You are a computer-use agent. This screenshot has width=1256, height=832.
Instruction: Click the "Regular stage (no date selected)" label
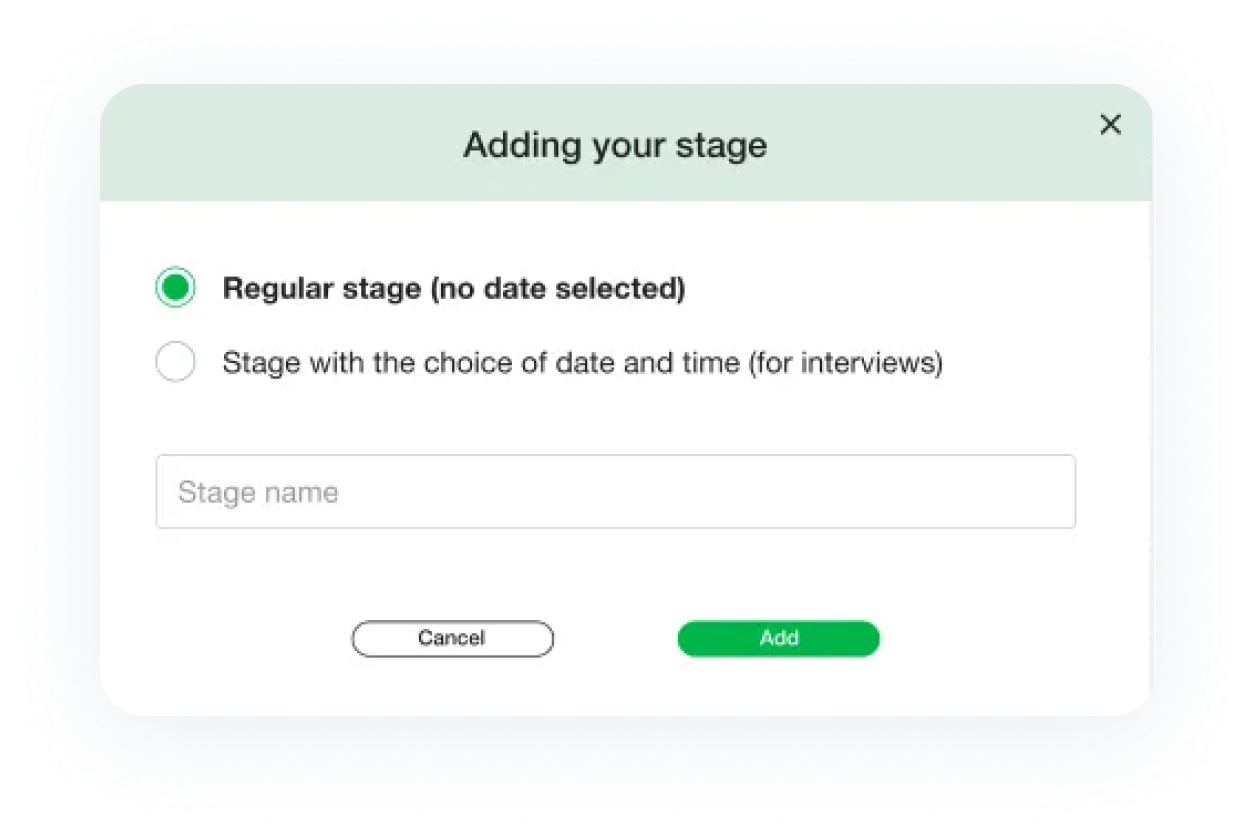(453, 289)
